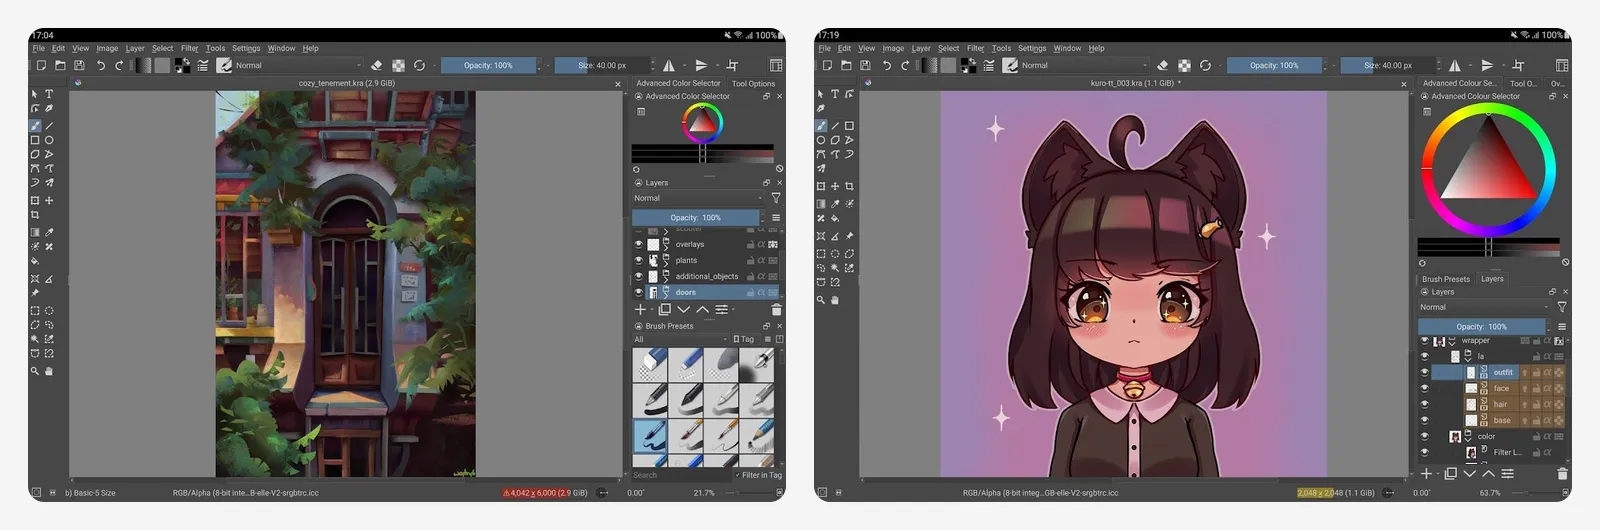Image resolution: width=1600 pixels, height=530 pixels.
Task: Hide the overlays layer in left window
Action: pos(639,244)
